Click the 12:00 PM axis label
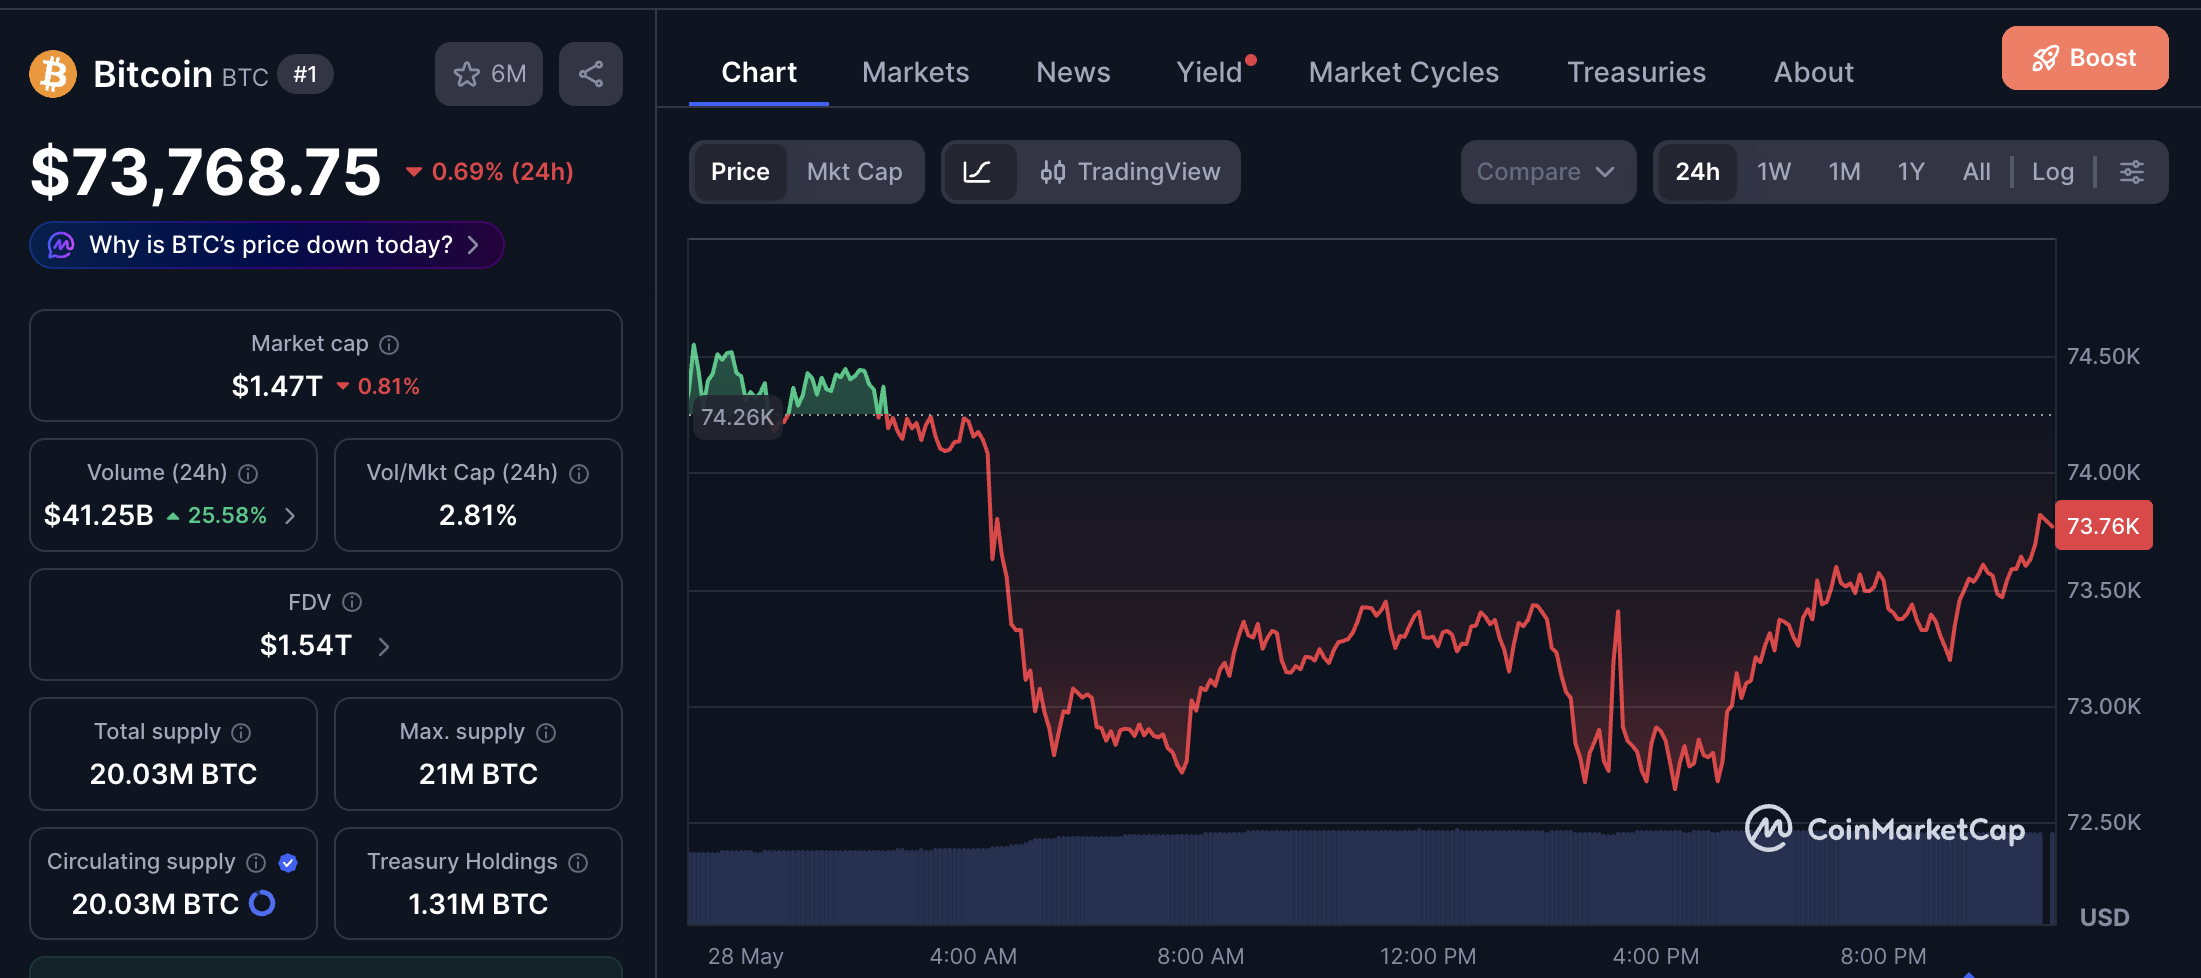Screen dimensions: 2201x978 click(1427, 956)
